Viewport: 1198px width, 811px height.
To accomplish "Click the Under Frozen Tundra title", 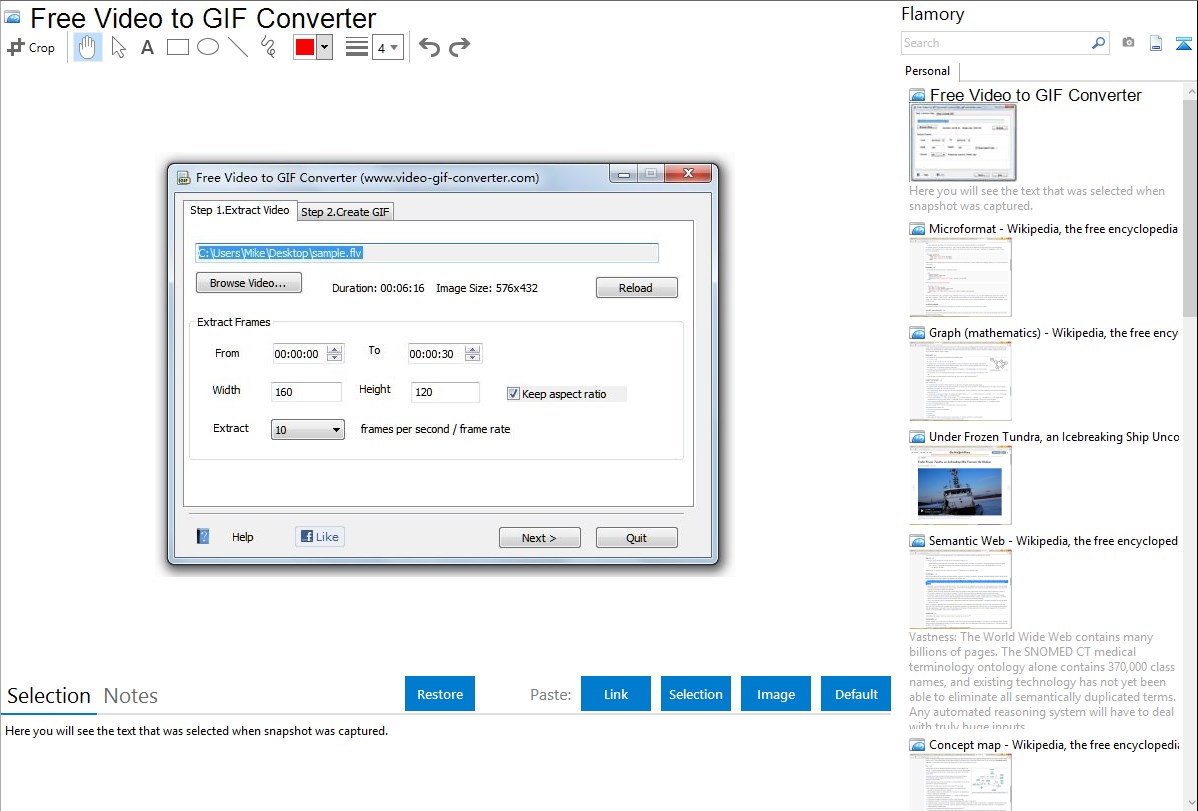I will [x=1054, y=436].
